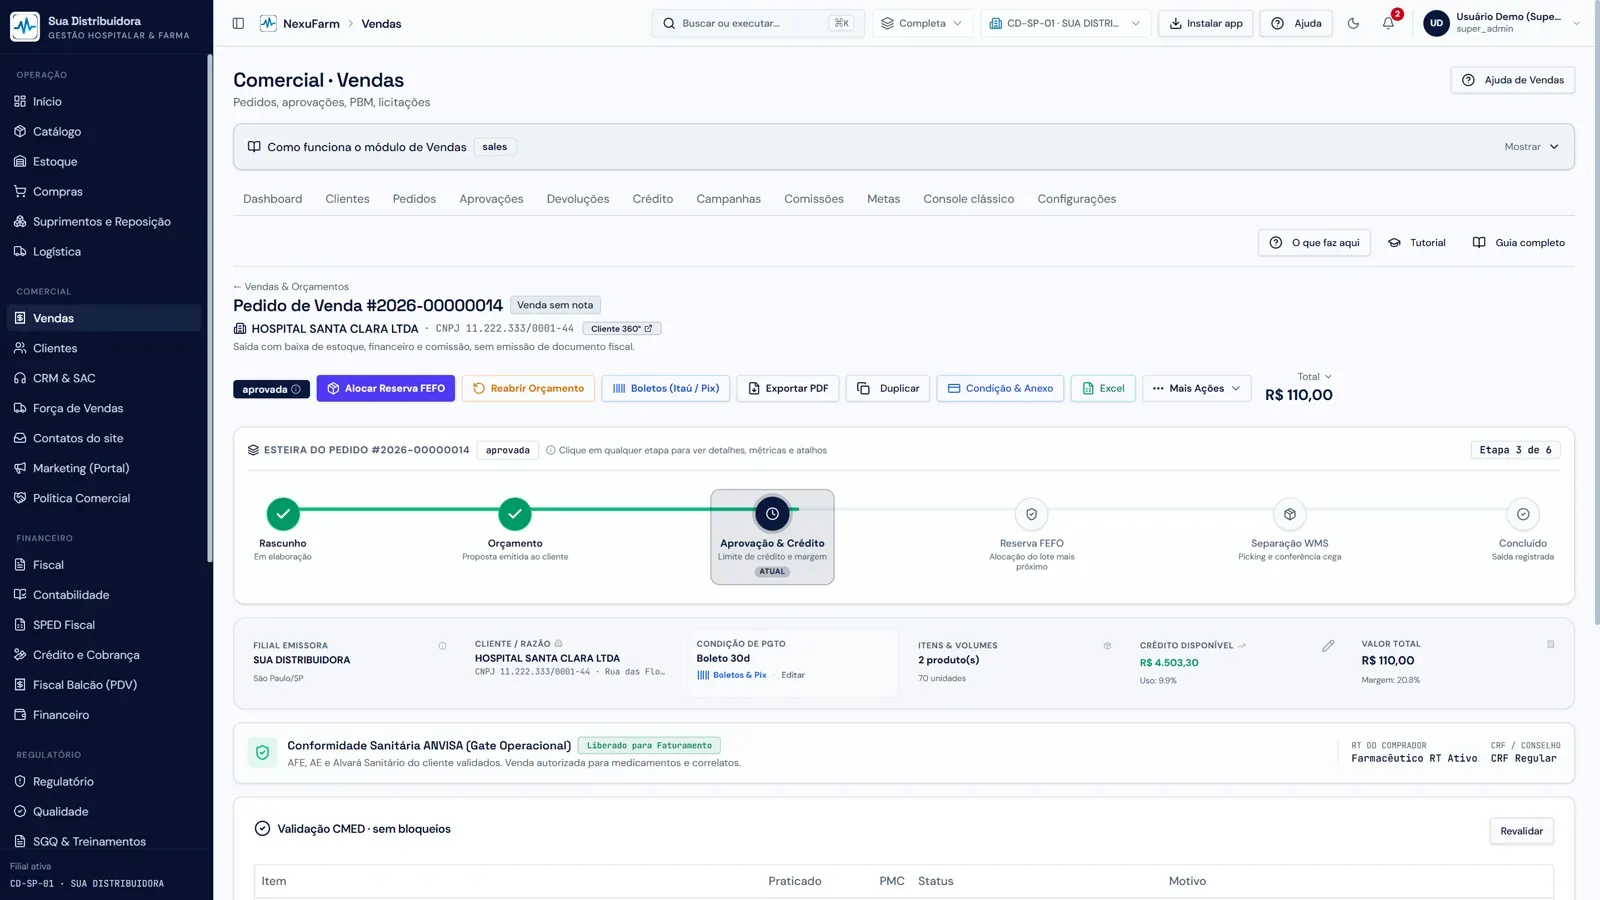
Task: Open the Completa mode dropdown
Action: pyautogui.click(x=922, y=23)
